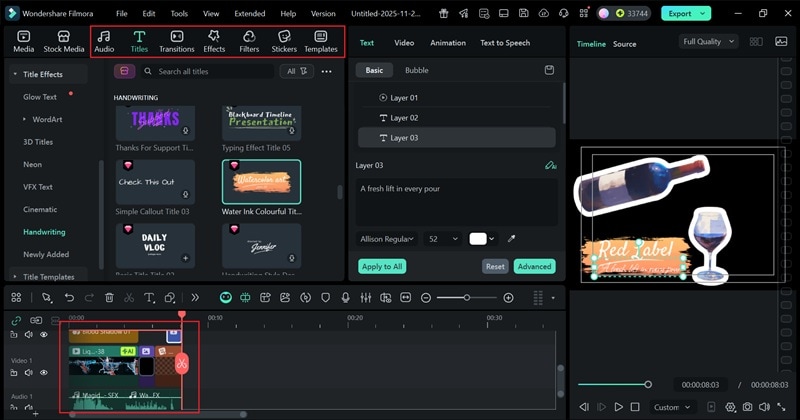
Task: Click the voiceover microphone icon
Action: [345, 298]
